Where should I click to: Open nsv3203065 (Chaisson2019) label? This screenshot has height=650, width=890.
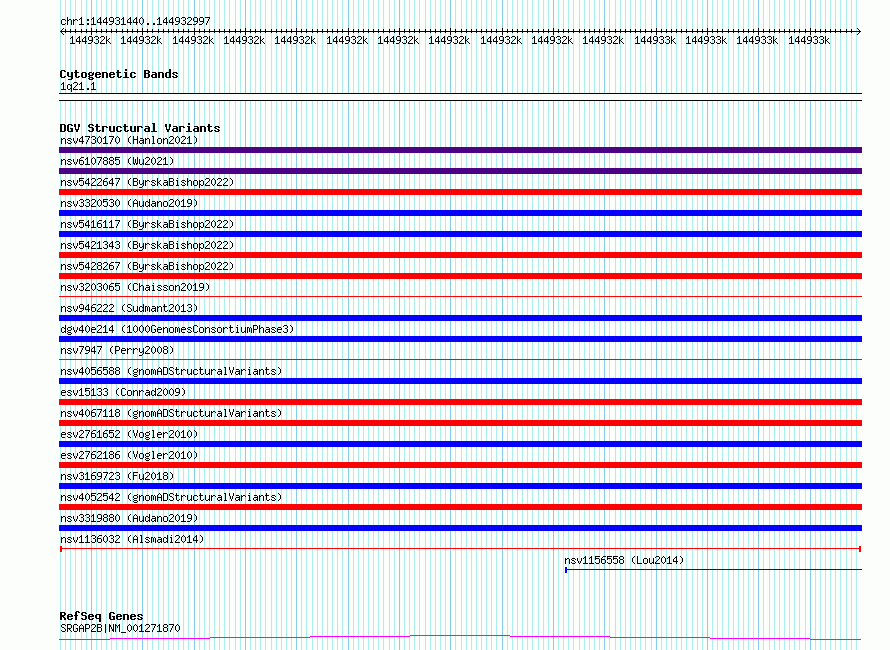click(135, 287)
